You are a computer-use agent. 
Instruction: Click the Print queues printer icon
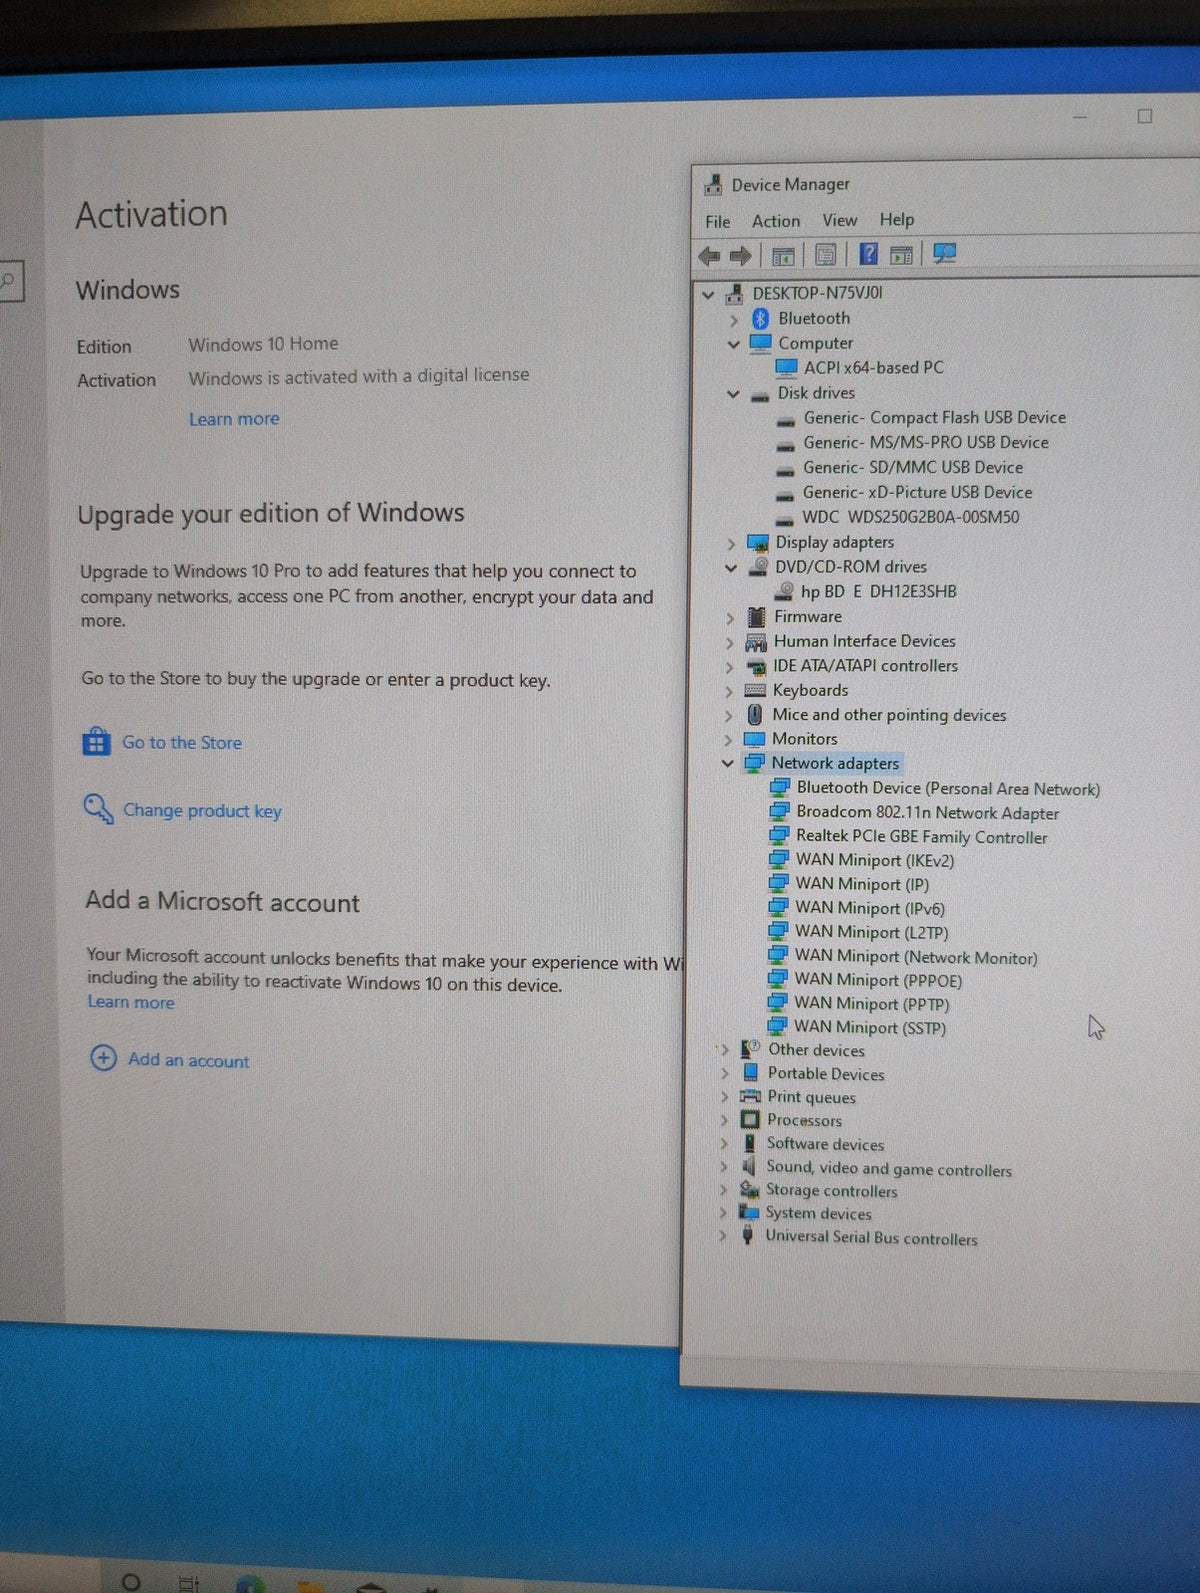pyautogui.click(x=750, y=1097)
